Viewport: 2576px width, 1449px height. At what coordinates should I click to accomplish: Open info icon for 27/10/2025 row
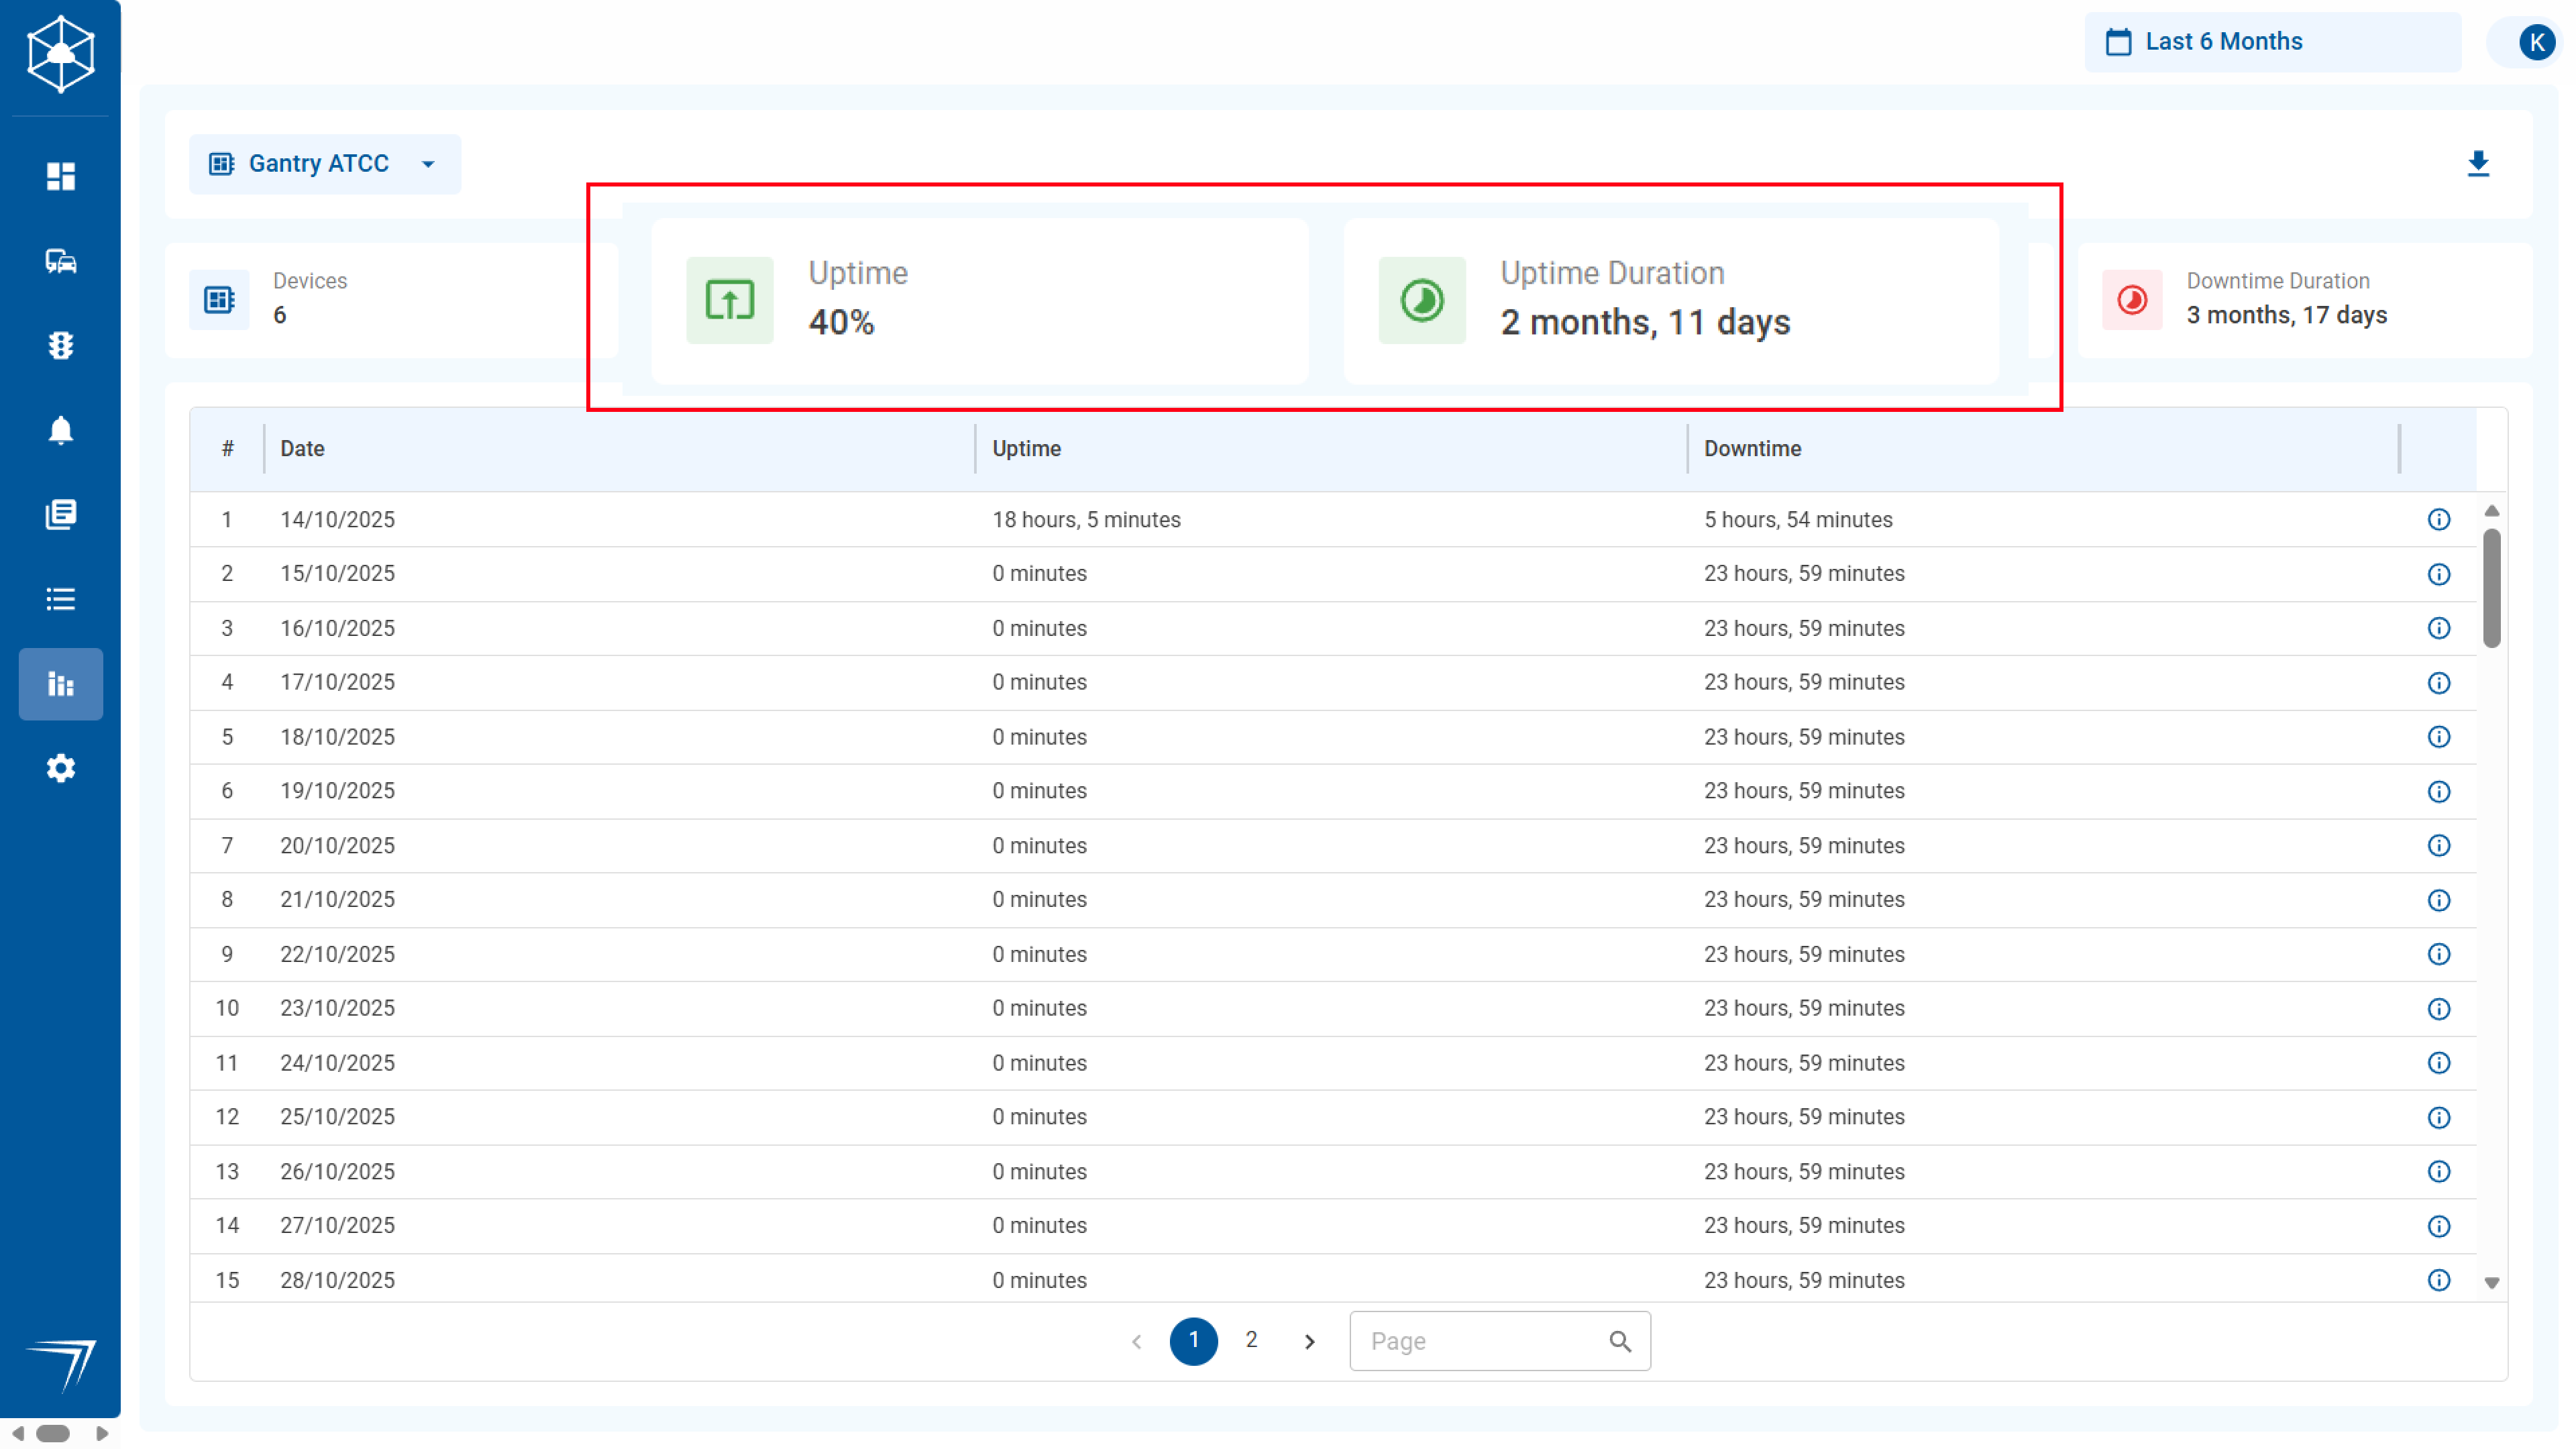coord(2439,1226)
